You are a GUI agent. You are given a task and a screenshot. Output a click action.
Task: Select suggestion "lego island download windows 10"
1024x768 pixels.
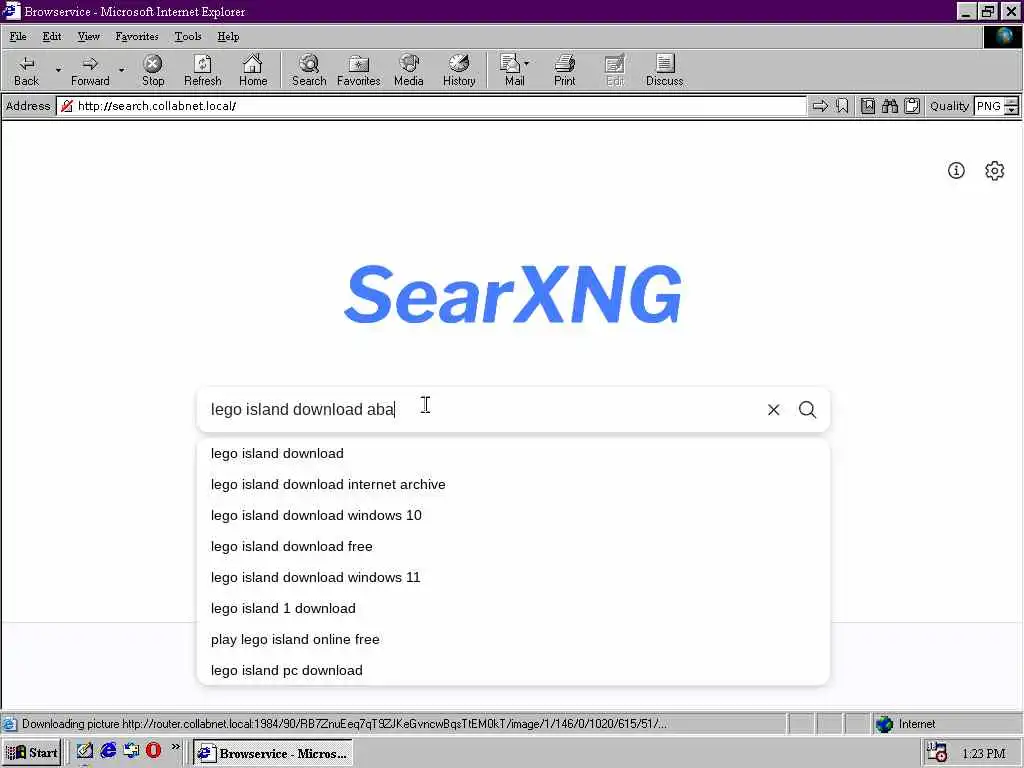[x=513, y=515]
